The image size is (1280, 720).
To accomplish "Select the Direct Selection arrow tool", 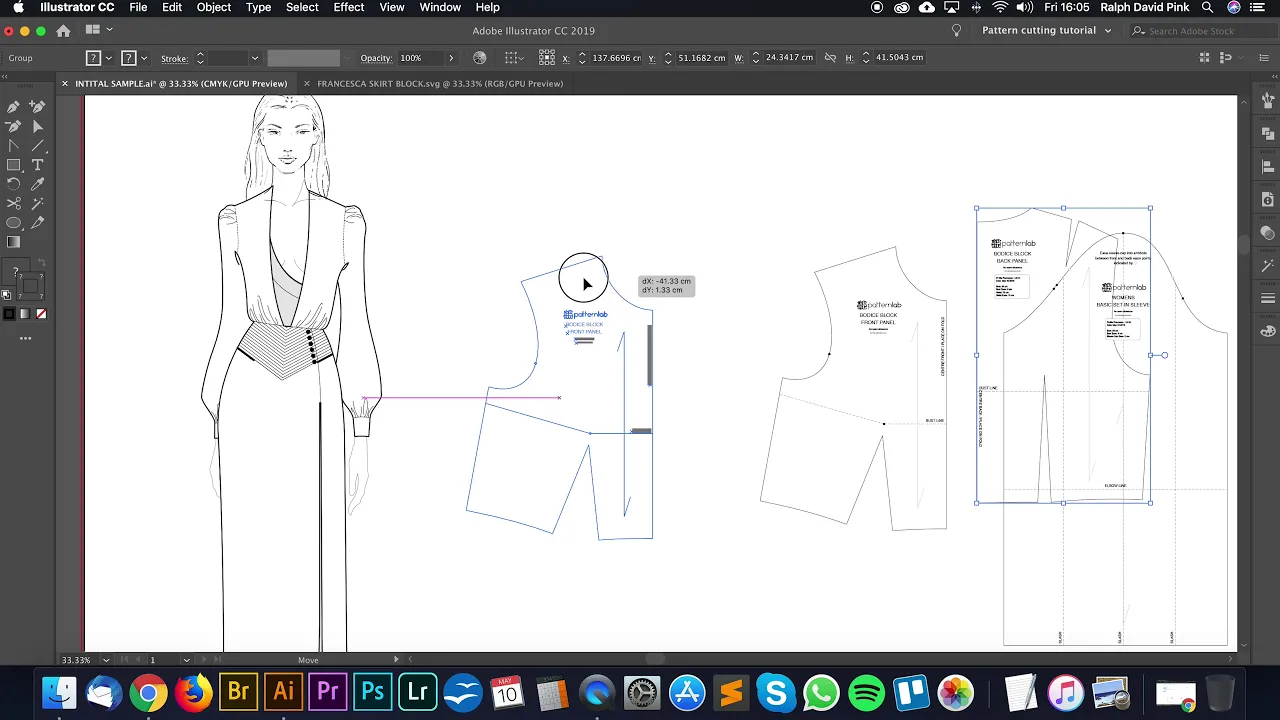I will tap(38, 126).
